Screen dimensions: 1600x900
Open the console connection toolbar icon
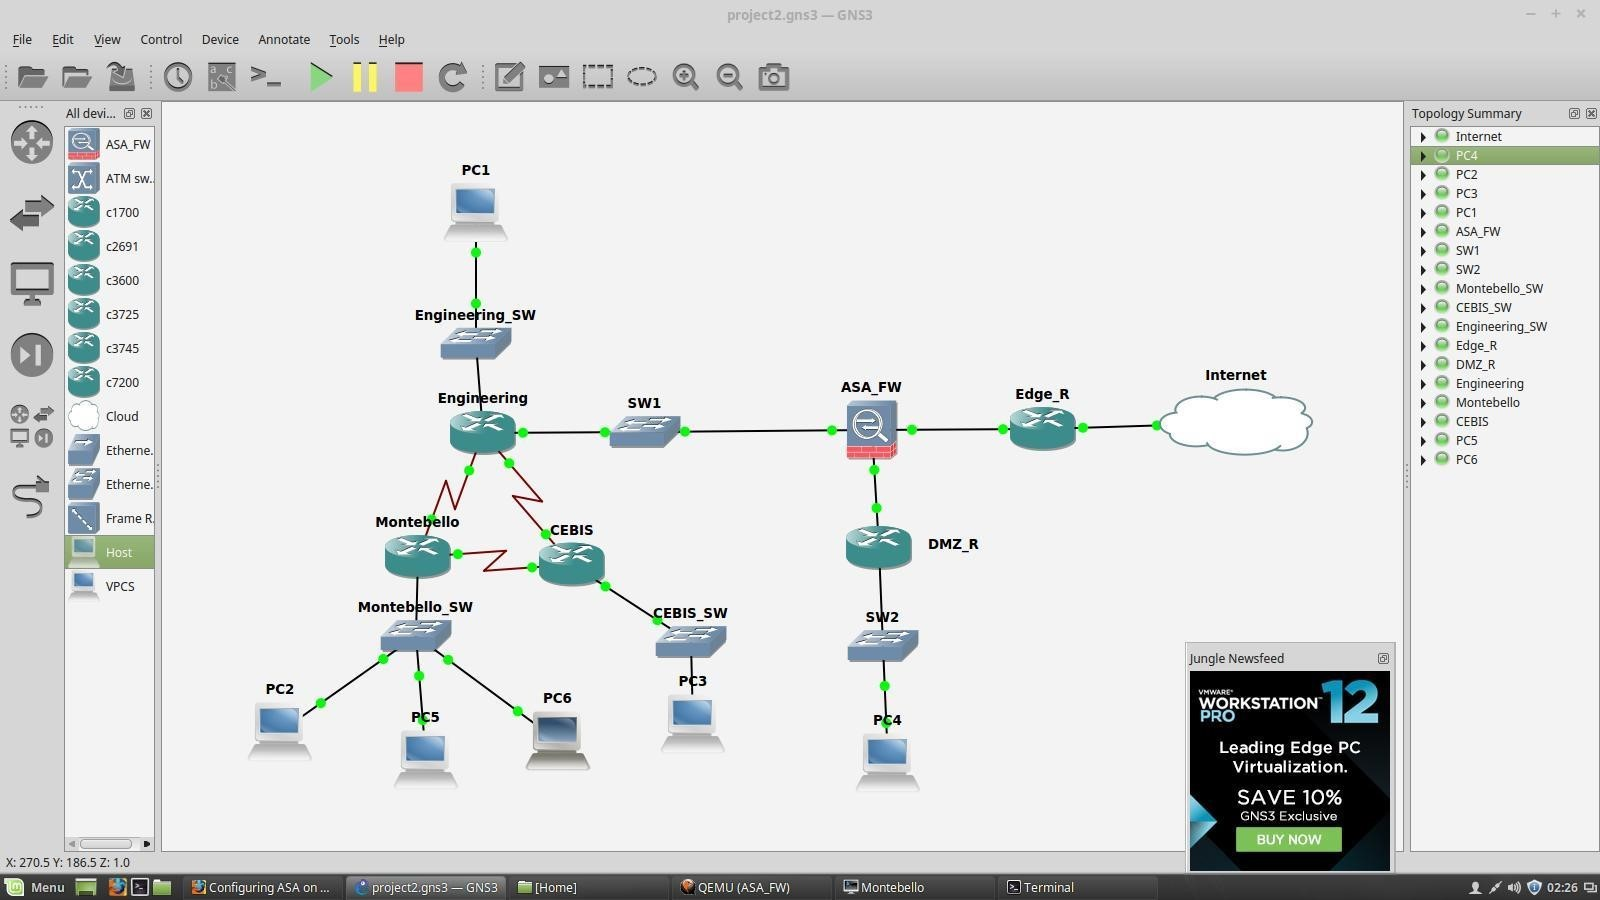click(265, 76)
